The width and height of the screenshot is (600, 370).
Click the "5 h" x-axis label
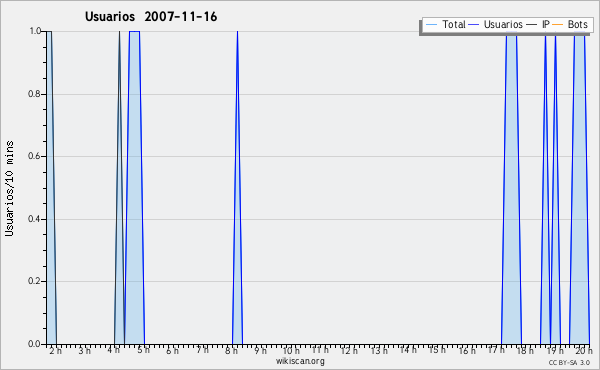point(143,350)
